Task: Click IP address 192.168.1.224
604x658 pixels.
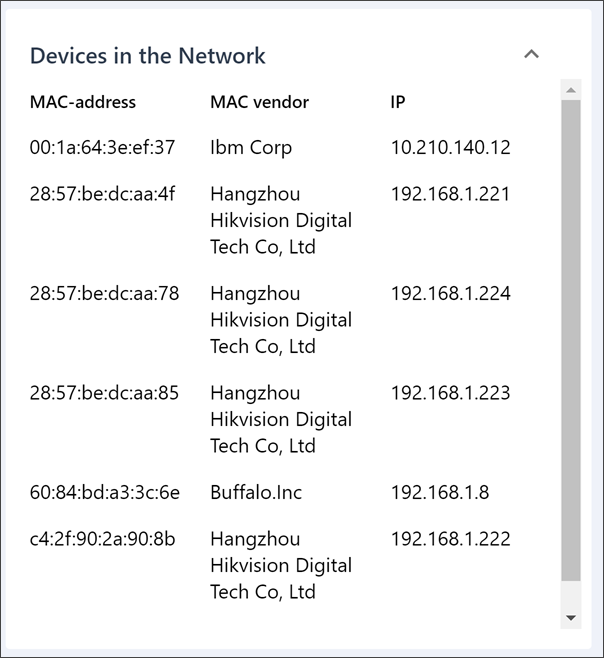Action: pos(450,294)
